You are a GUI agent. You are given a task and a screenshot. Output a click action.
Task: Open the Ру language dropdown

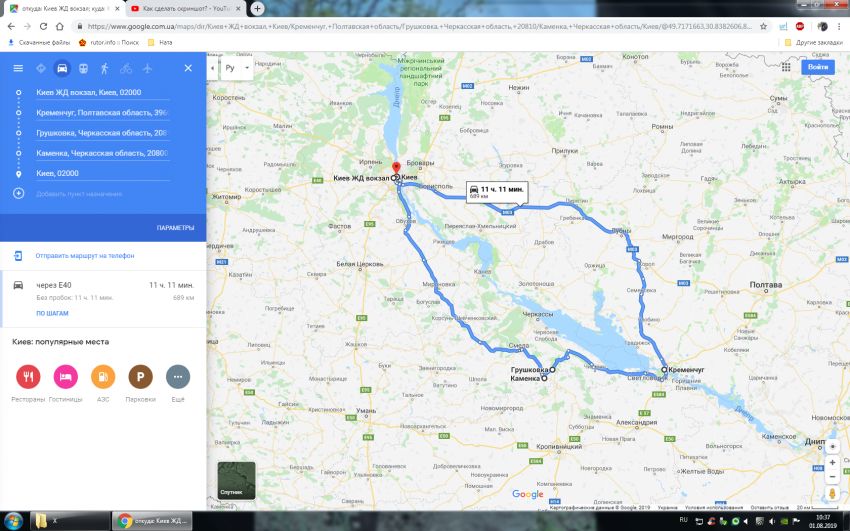point(237,68)
